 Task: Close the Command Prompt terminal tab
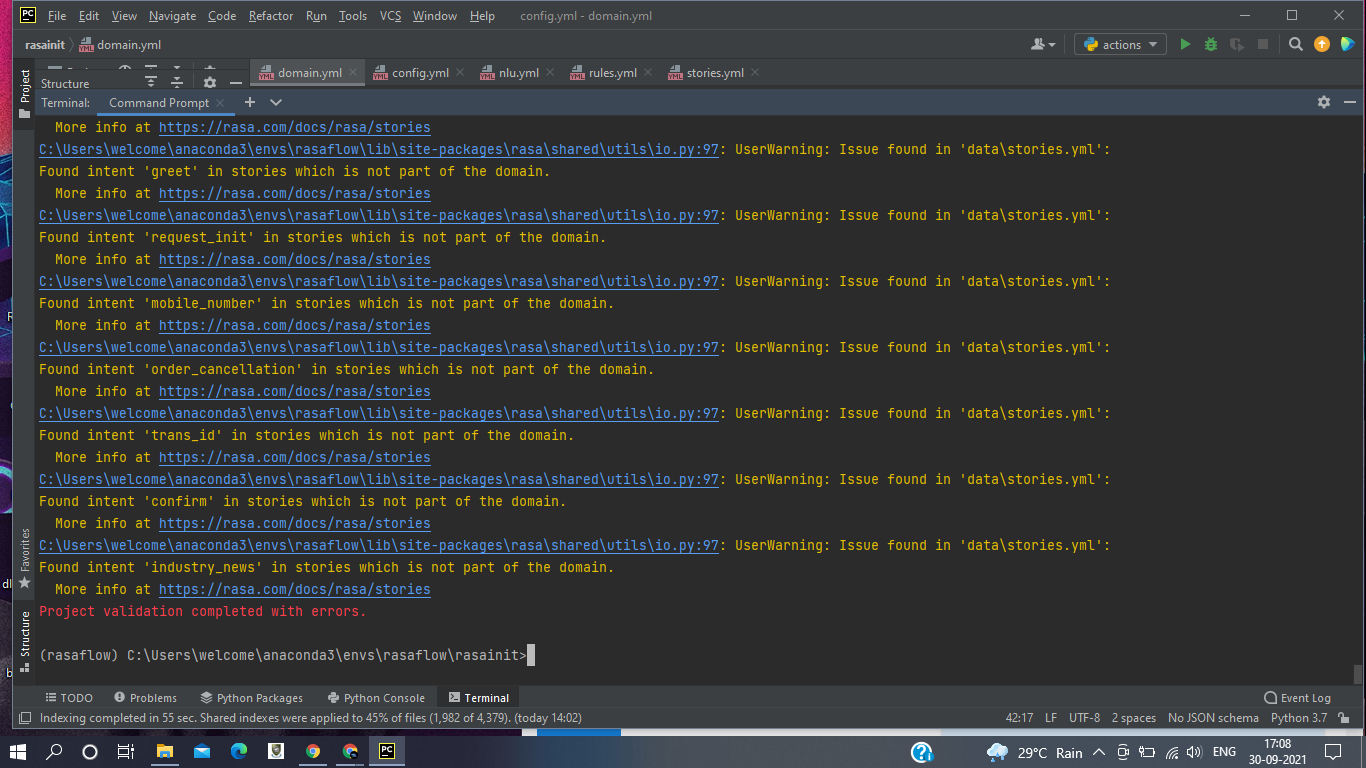pos(220,103)
